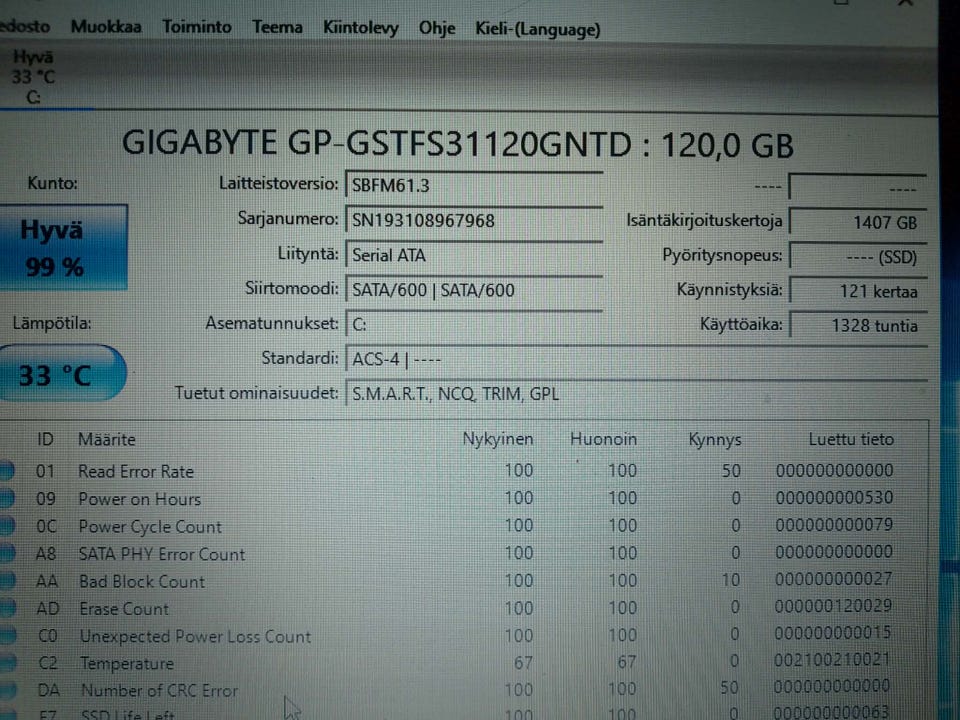Click raw value 00000000079 for Power Cycle Count

tap(834, 525)
